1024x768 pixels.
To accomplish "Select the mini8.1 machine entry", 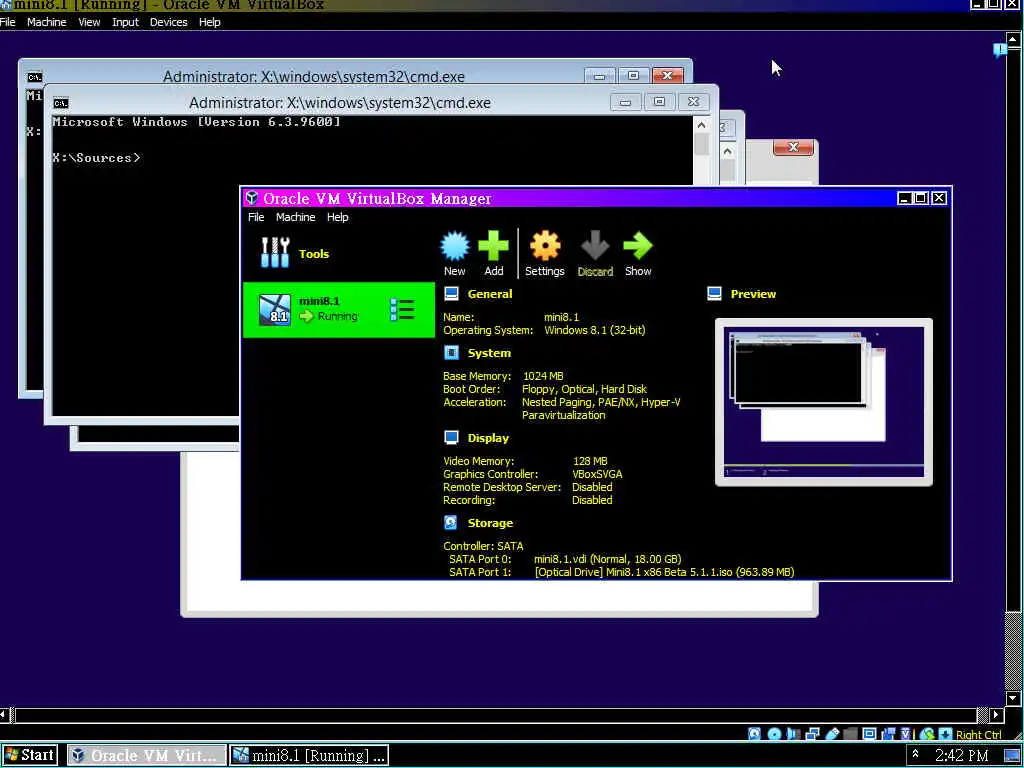I will pyautogui.click(x=338, y=310).
